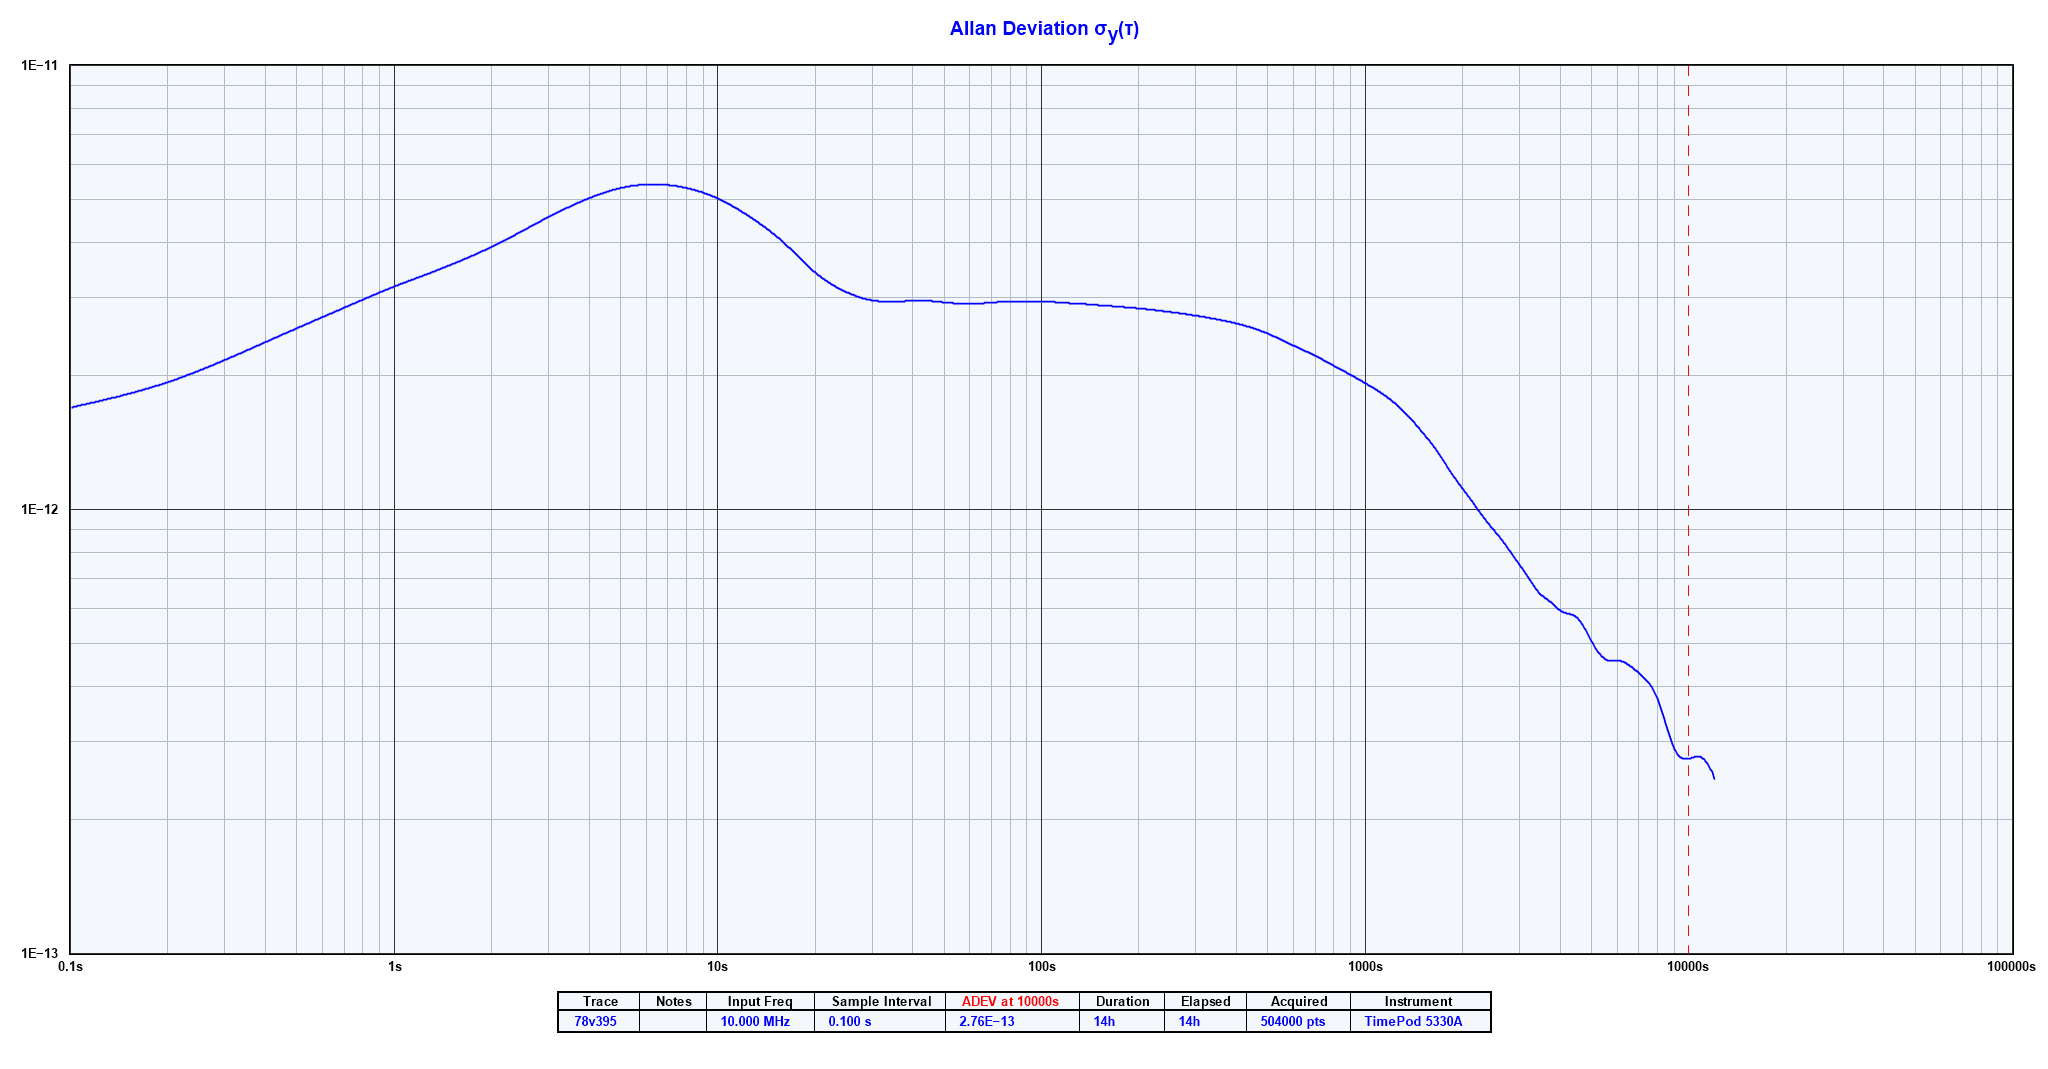The width and height of the screenshot is (2048, 1069).
Task: Click the Sample Interval column header
Action: tap(881, 1001)
